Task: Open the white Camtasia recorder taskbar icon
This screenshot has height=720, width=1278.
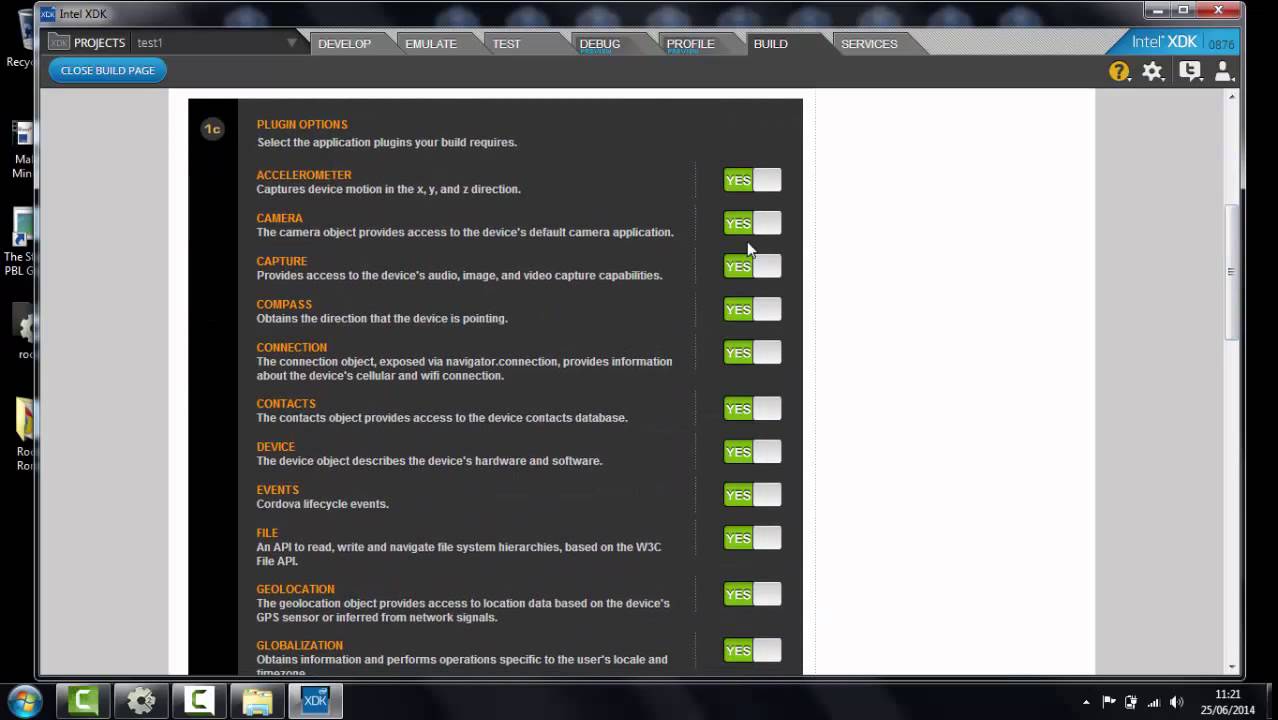Action: point(198,701)
